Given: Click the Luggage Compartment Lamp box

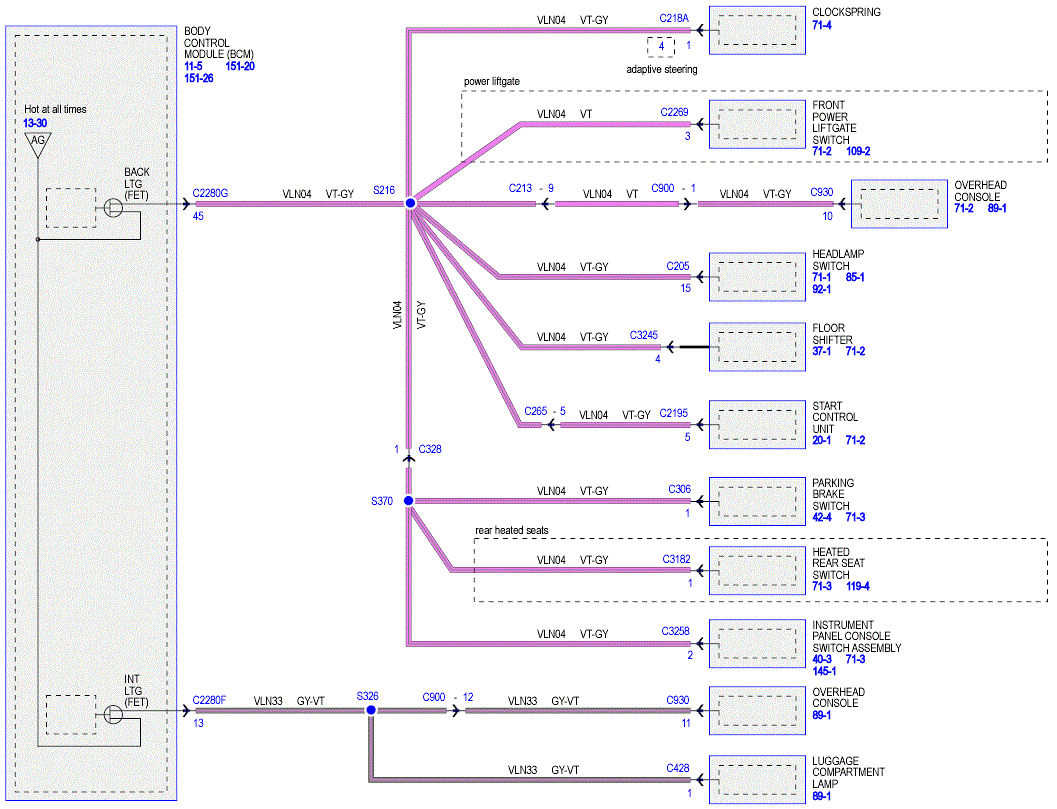Looking at the screenshot, I should [757, 779].
